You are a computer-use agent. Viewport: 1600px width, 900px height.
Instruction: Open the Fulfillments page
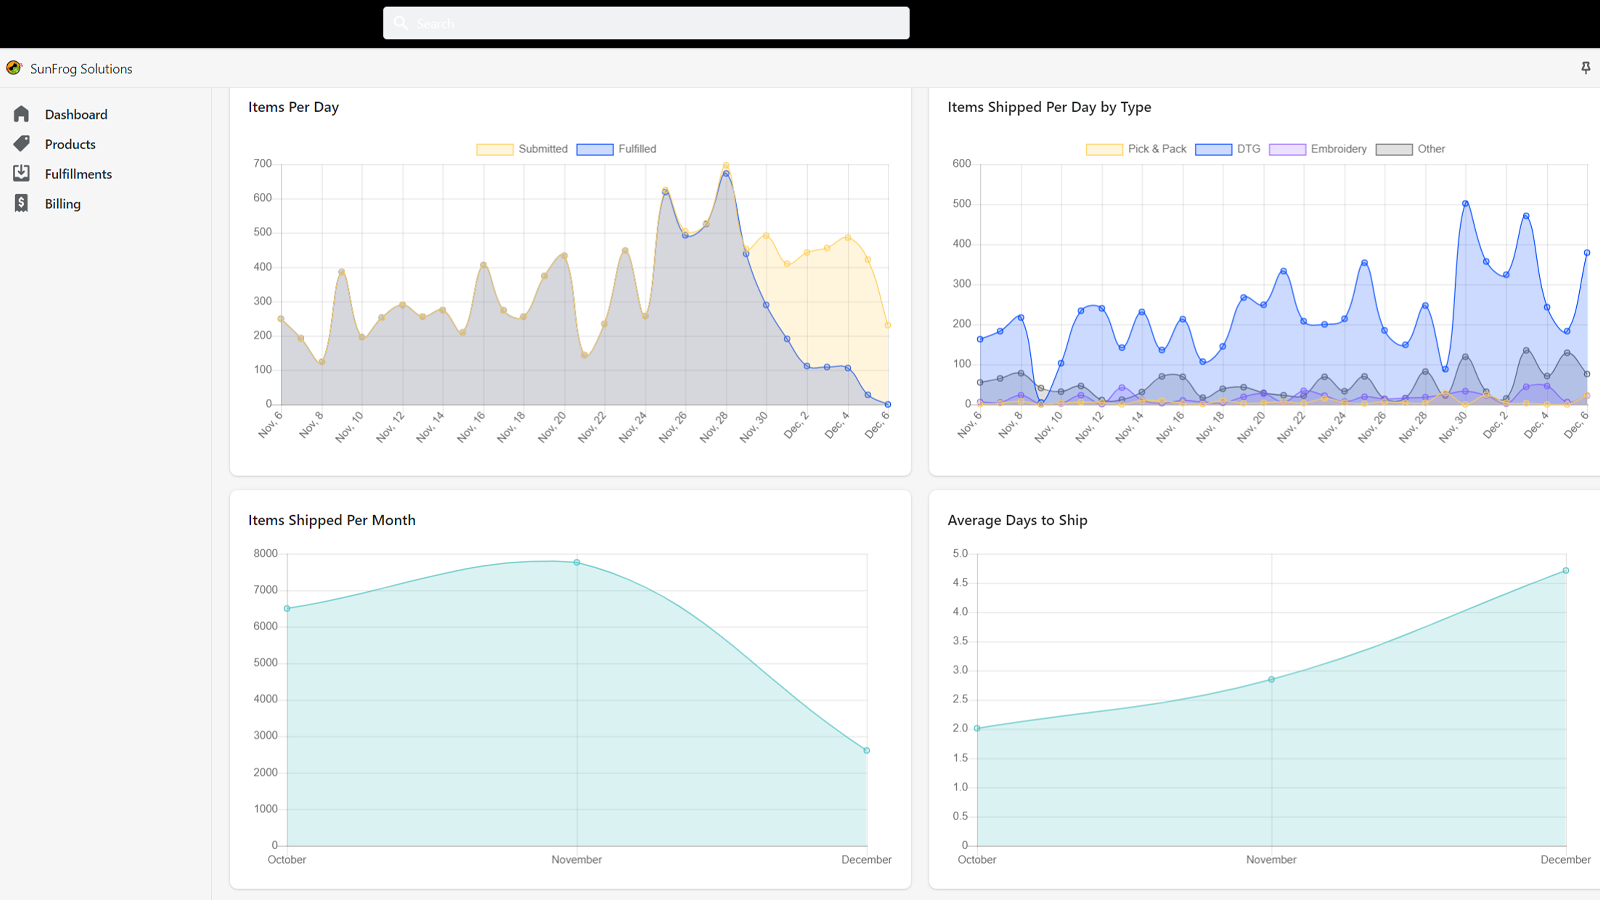78,173
